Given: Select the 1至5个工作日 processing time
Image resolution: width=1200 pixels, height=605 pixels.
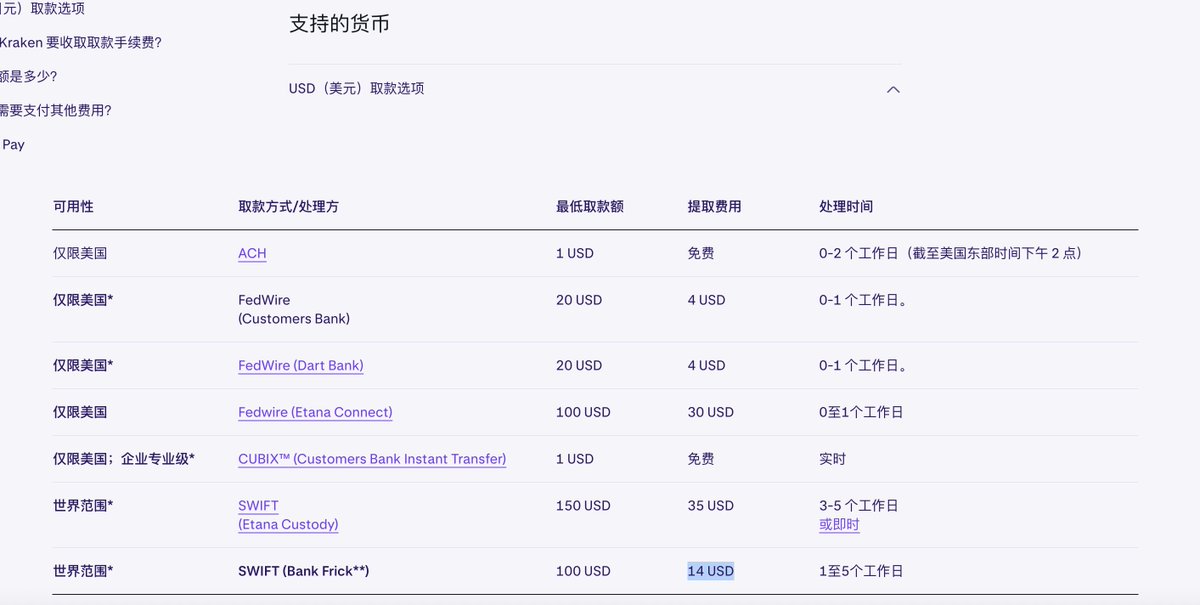Looking at the screenshot, I should (861, 571).
